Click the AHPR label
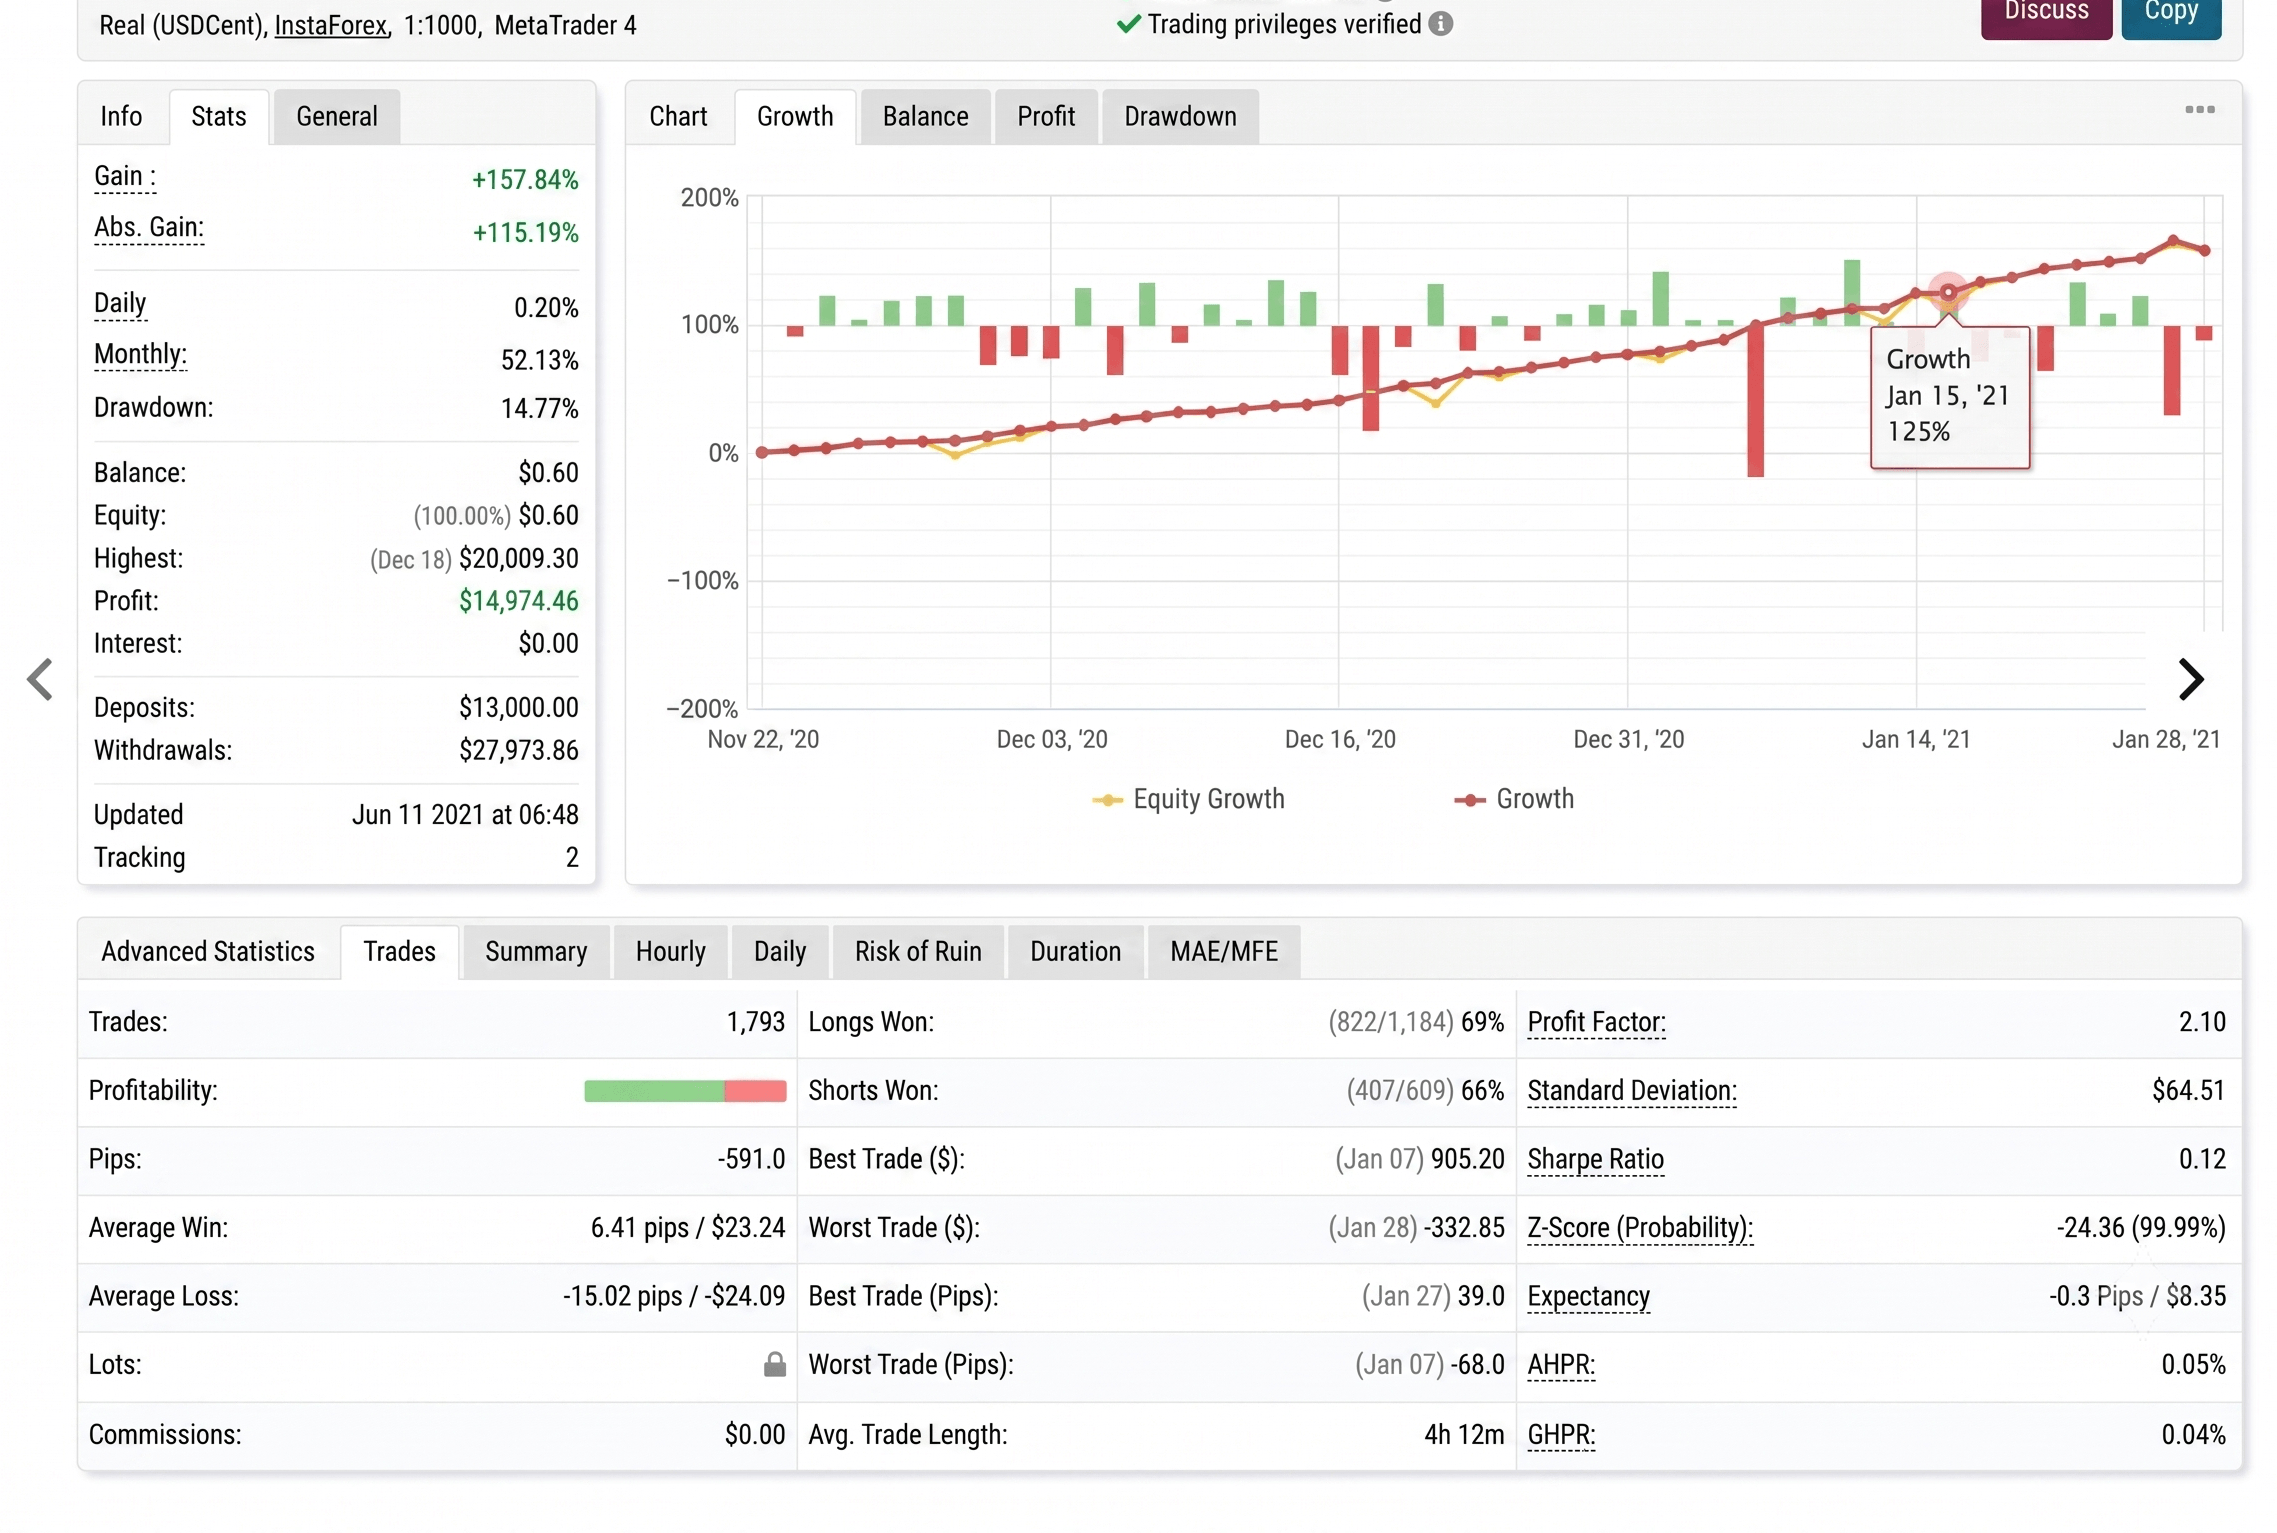The height and width of the screenshot is (1533, 2277). 1561,1366
